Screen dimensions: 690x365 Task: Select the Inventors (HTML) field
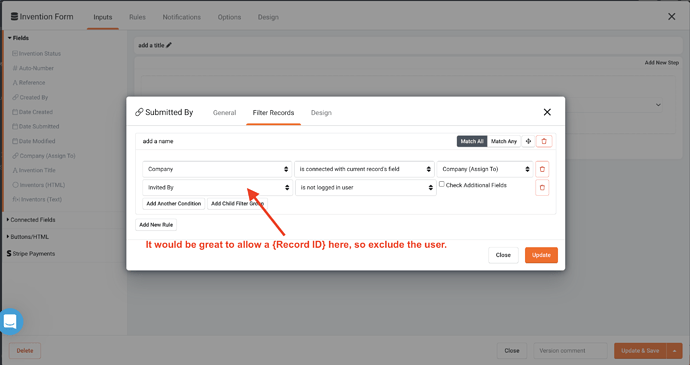point(38,185)
